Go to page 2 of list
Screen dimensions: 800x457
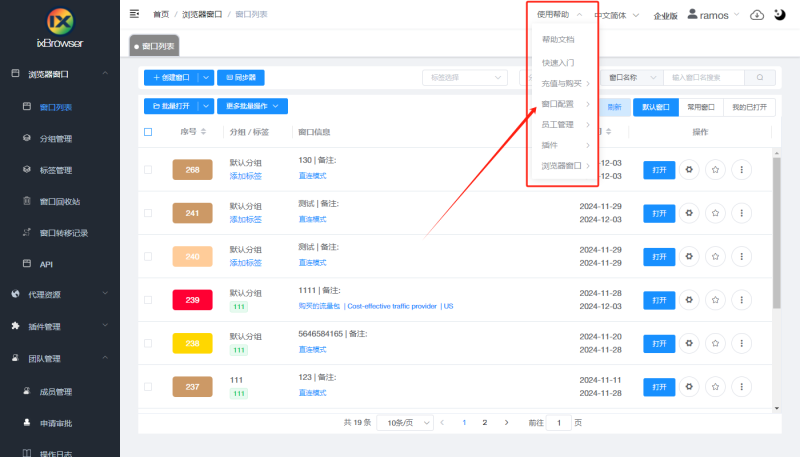pyautogui.click(x=485, y=422)
